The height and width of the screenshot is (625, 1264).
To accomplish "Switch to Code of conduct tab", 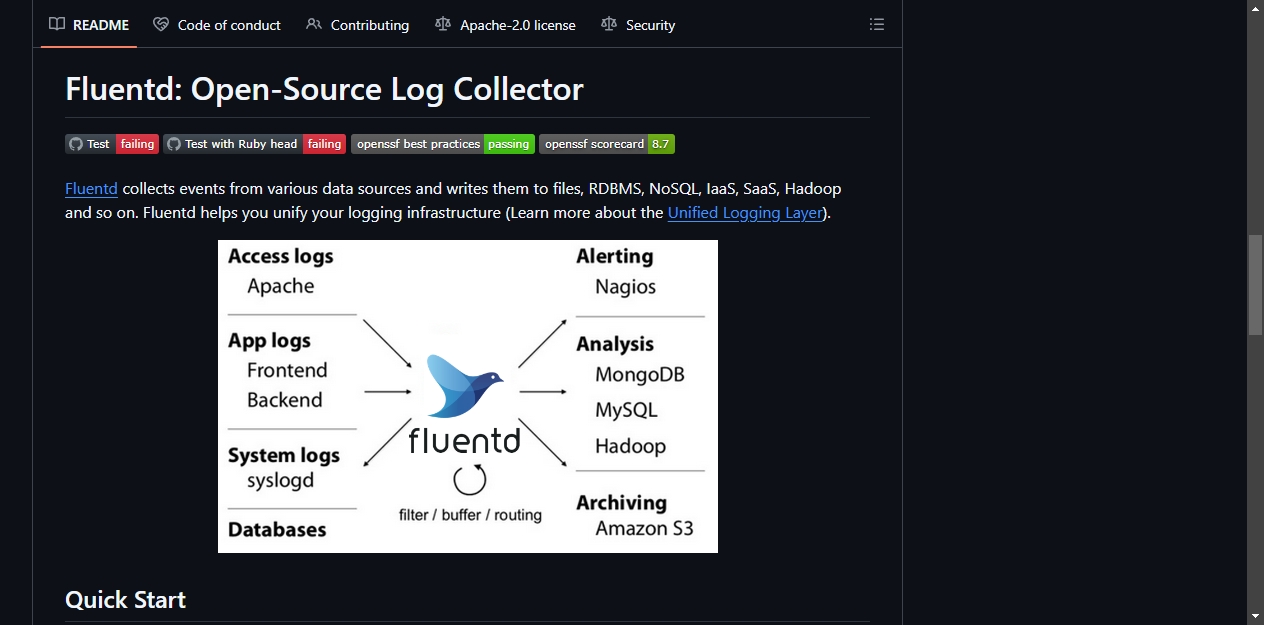I will (x=217, y=25).
